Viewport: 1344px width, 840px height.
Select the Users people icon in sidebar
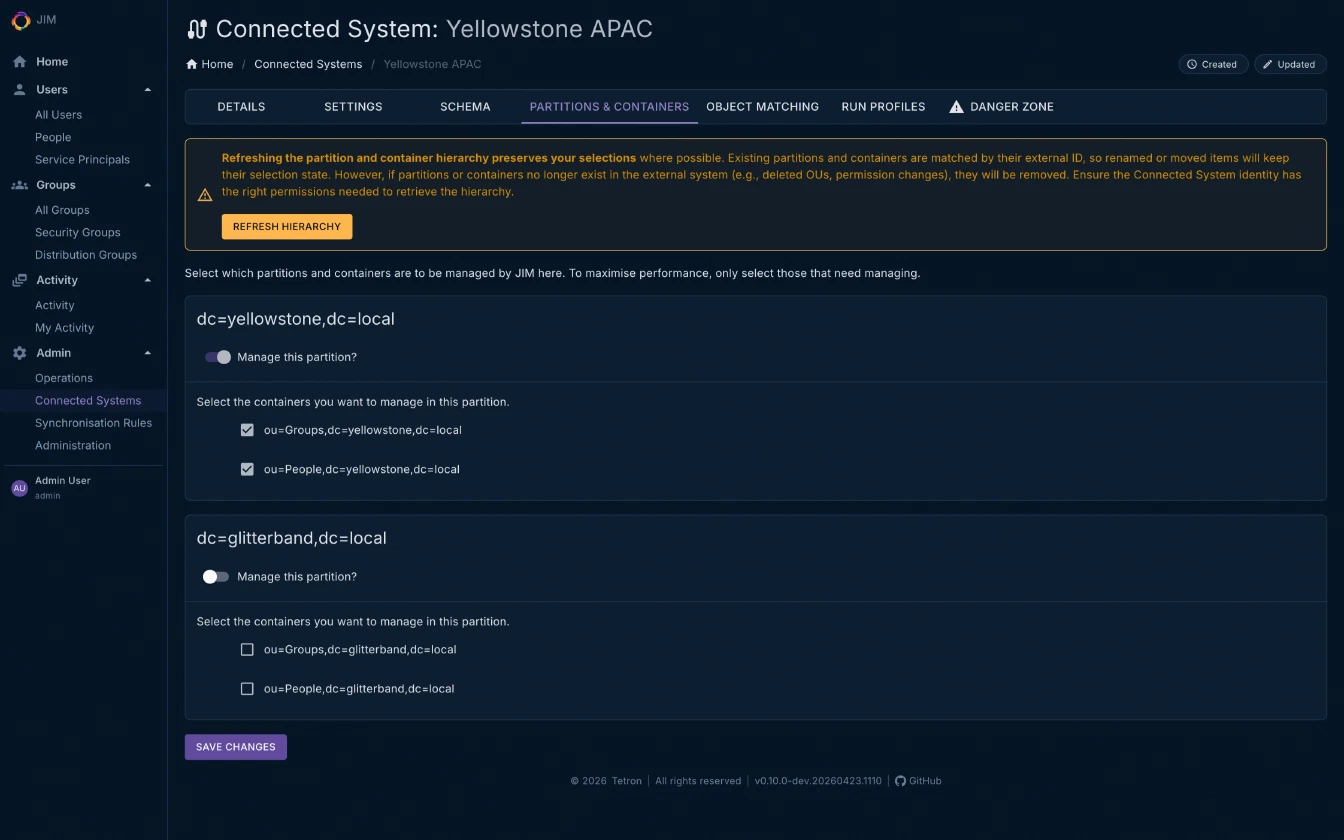(x=17, y=89)
